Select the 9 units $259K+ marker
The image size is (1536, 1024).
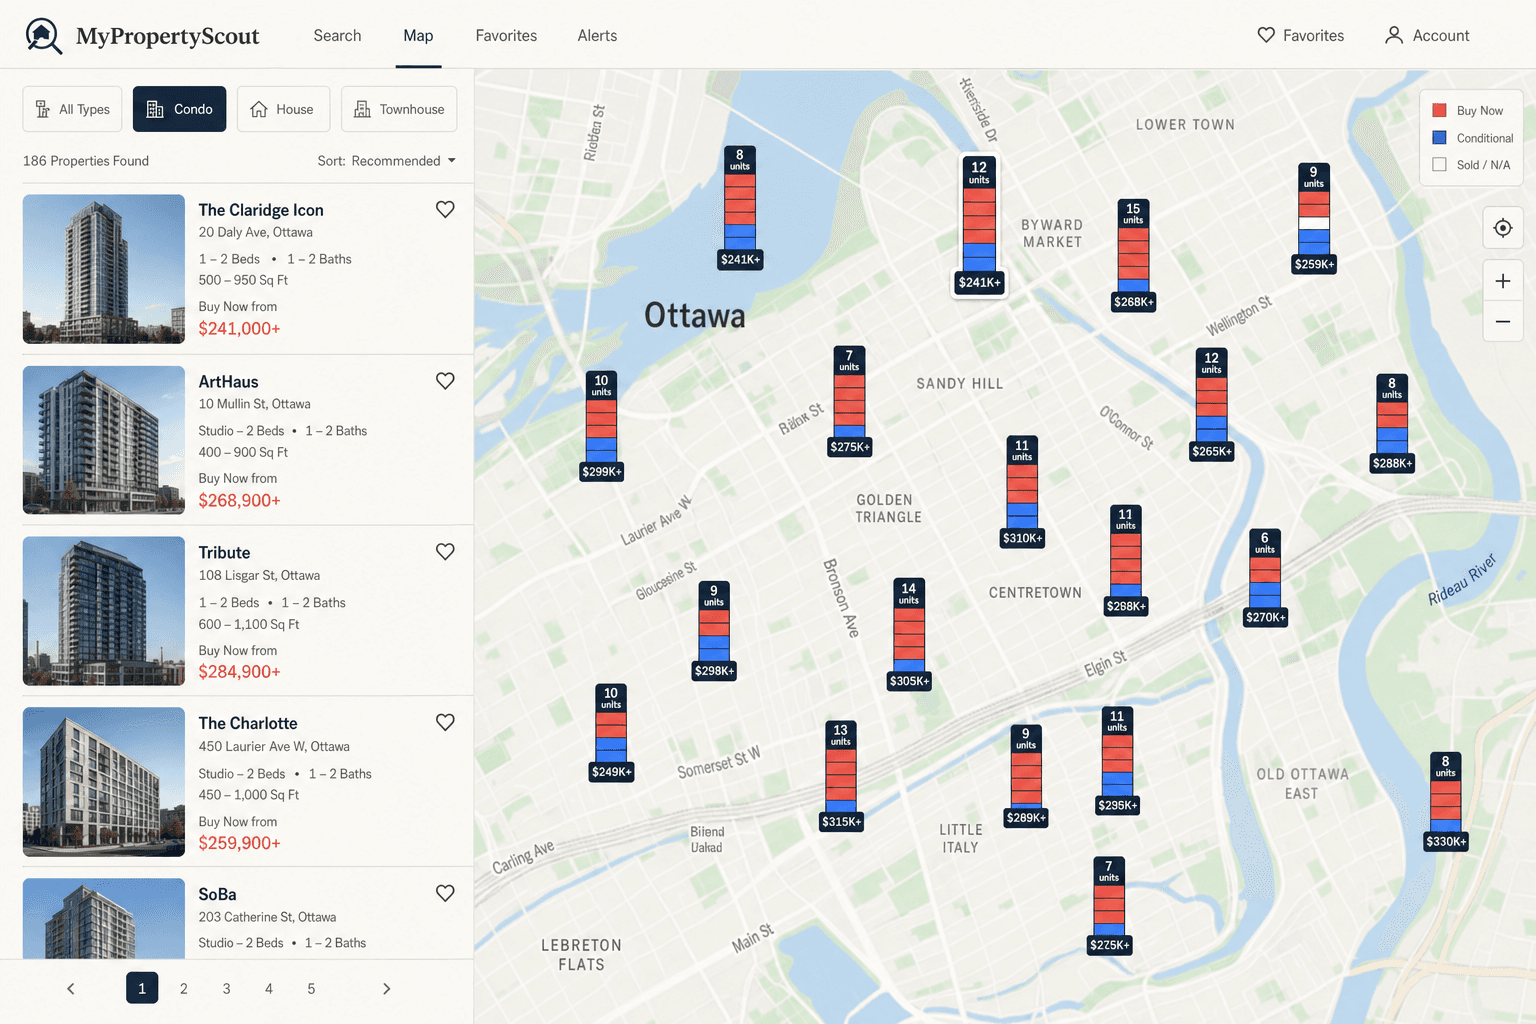[1314, 219]
